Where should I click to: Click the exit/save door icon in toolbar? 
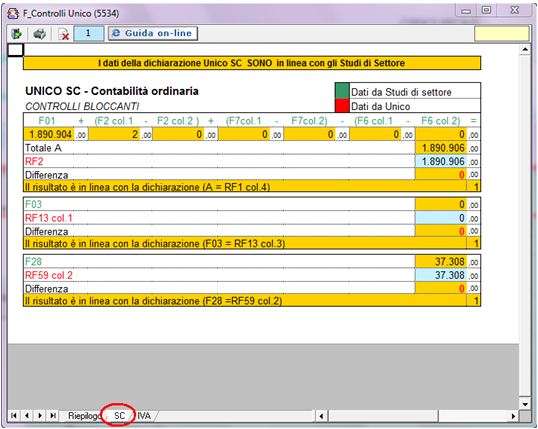tap(16, 34)
